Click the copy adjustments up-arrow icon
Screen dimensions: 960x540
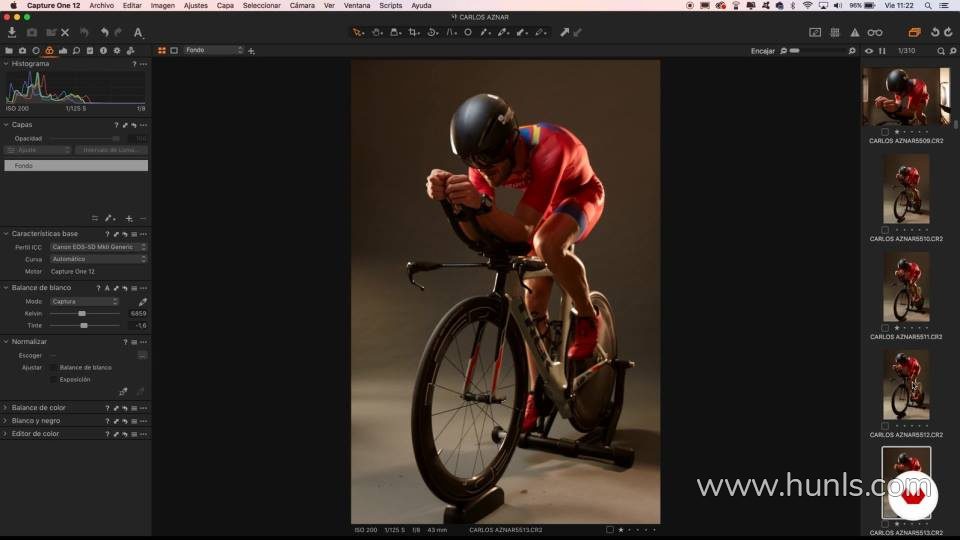click(564, 32)
